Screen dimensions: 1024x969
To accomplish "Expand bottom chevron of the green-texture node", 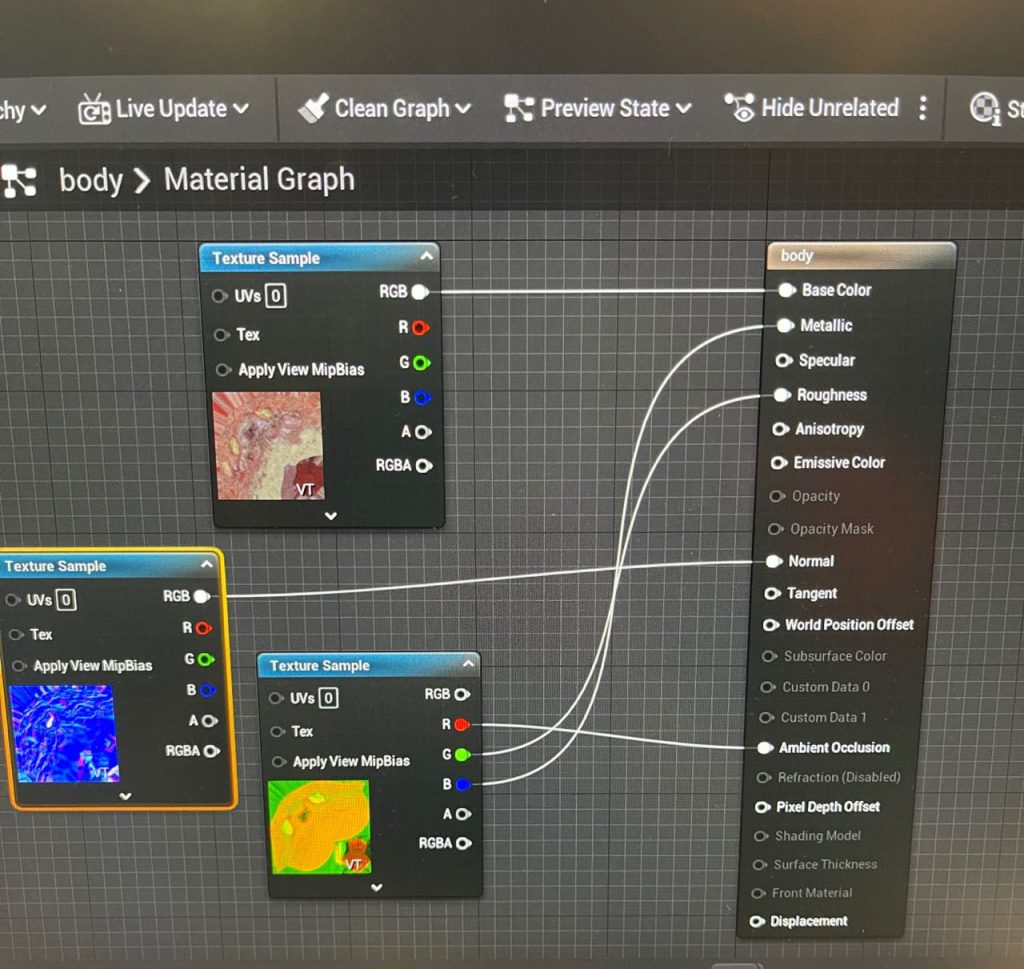I will click(376, 887).
